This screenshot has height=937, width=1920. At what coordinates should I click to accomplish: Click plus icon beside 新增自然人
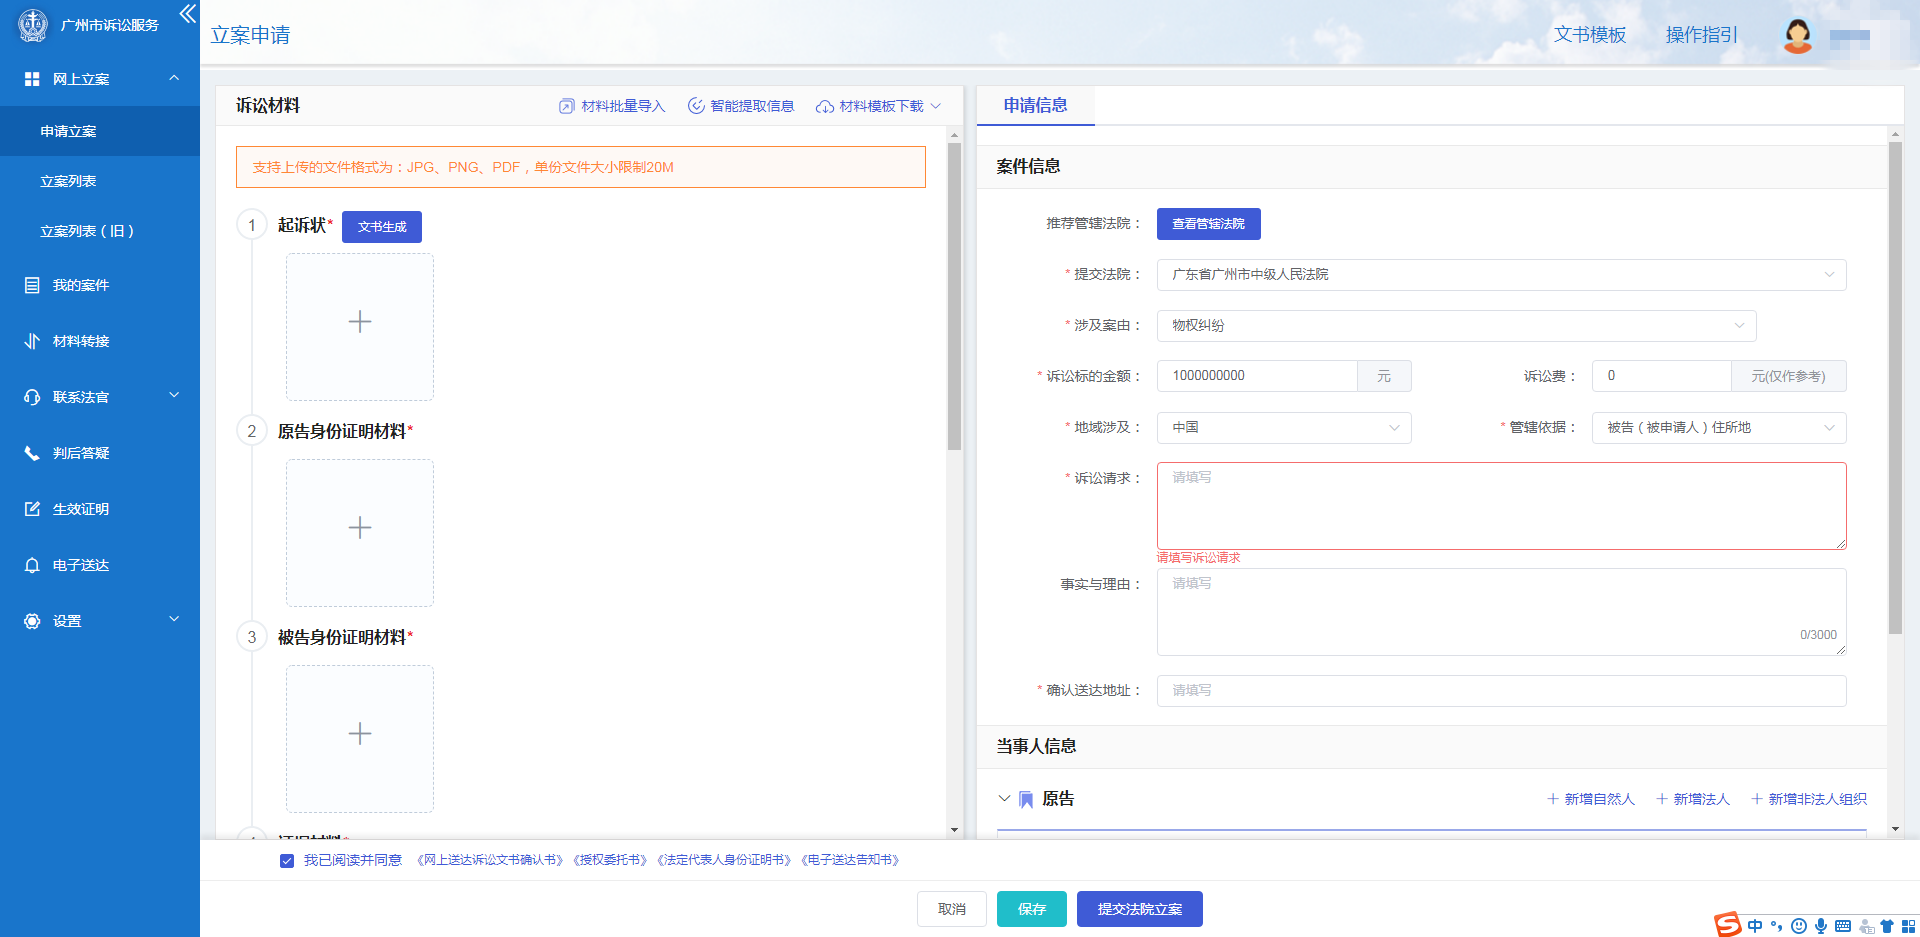1553,799
